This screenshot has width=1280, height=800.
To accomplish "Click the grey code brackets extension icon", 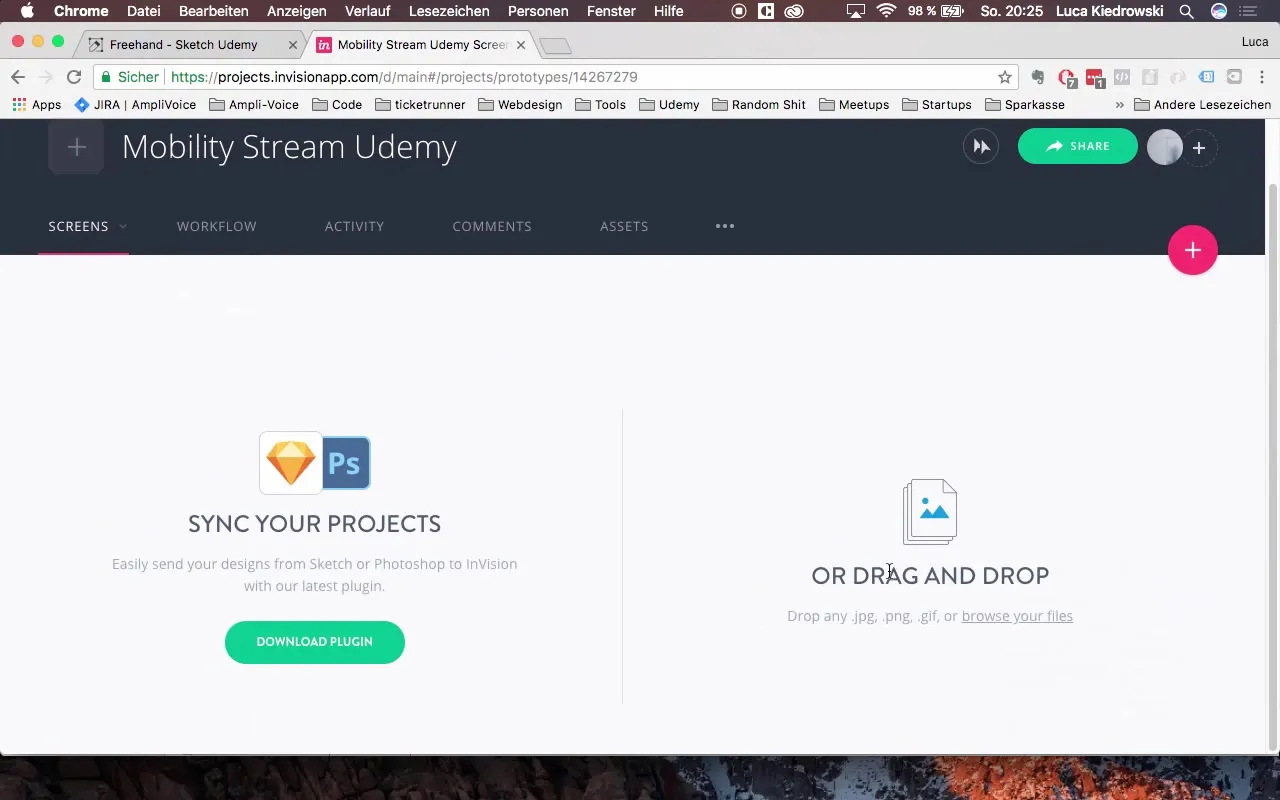I will pos(1122,77).
